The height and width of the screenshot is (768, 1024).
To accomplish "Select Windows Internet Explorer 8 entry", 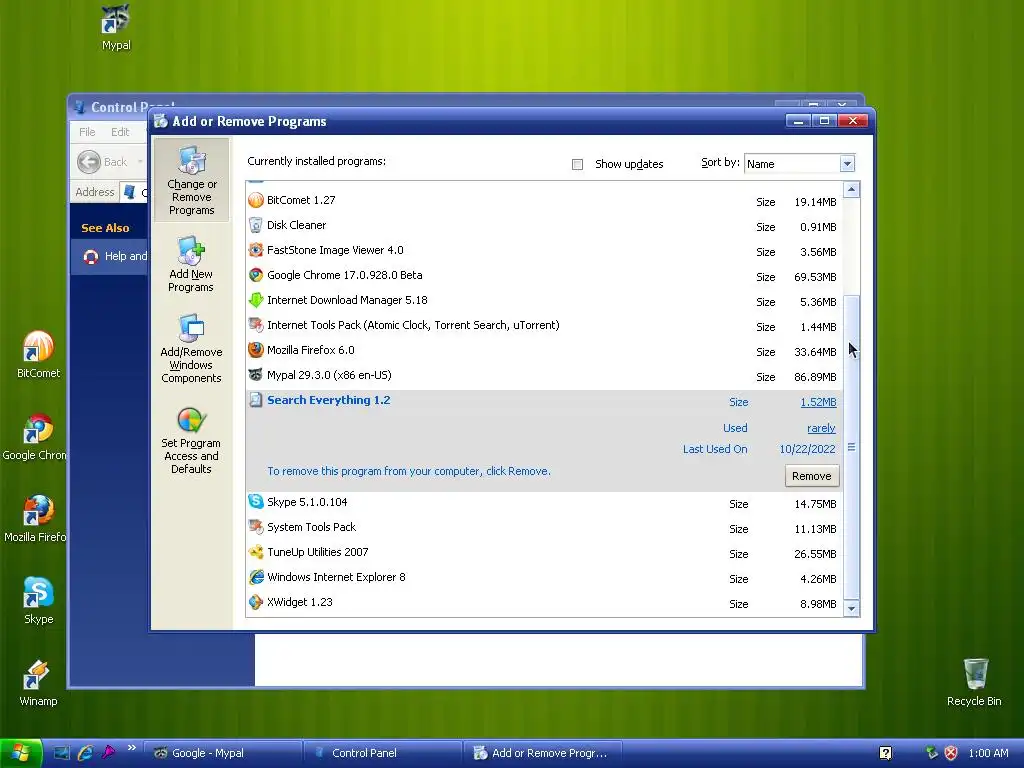I will pyautogui.click(x=544, y=578).
